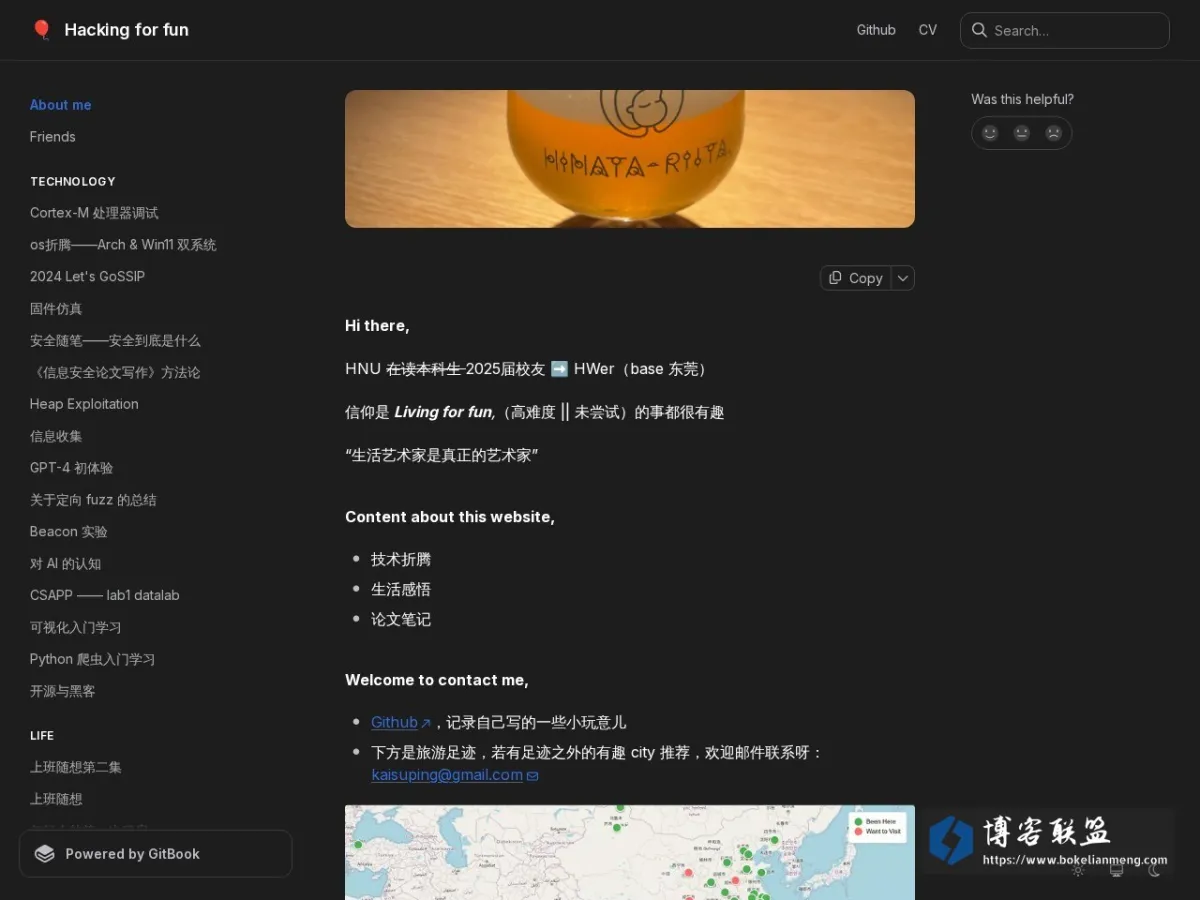Open 关于定向 fuzz 的总结 article
The width and height of the screenshot is (1200, 900).
pos(93,500)
